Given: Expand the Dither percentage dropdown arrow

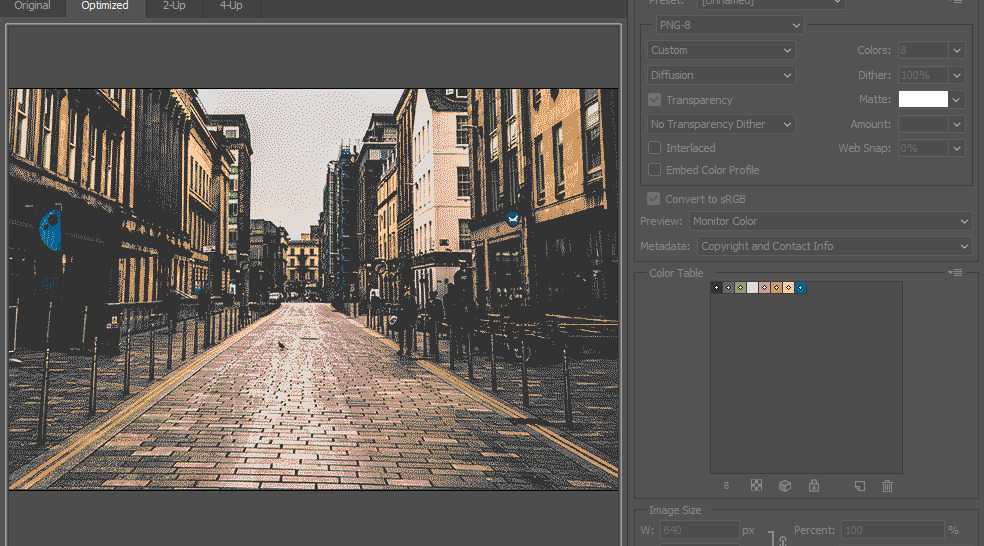Looking at the screenshot, I should pyautogui.click(x=956, y=75).
